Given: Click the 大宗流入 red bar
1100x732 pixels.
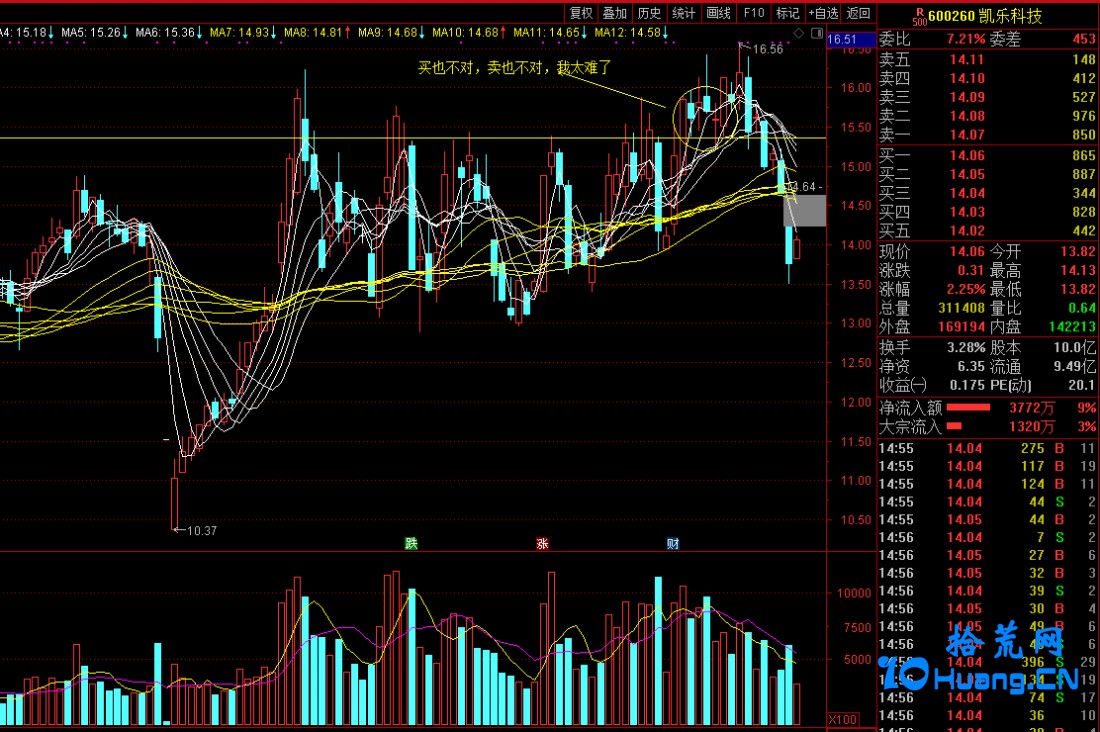Looking at the screenshot, I should (954, 426).
